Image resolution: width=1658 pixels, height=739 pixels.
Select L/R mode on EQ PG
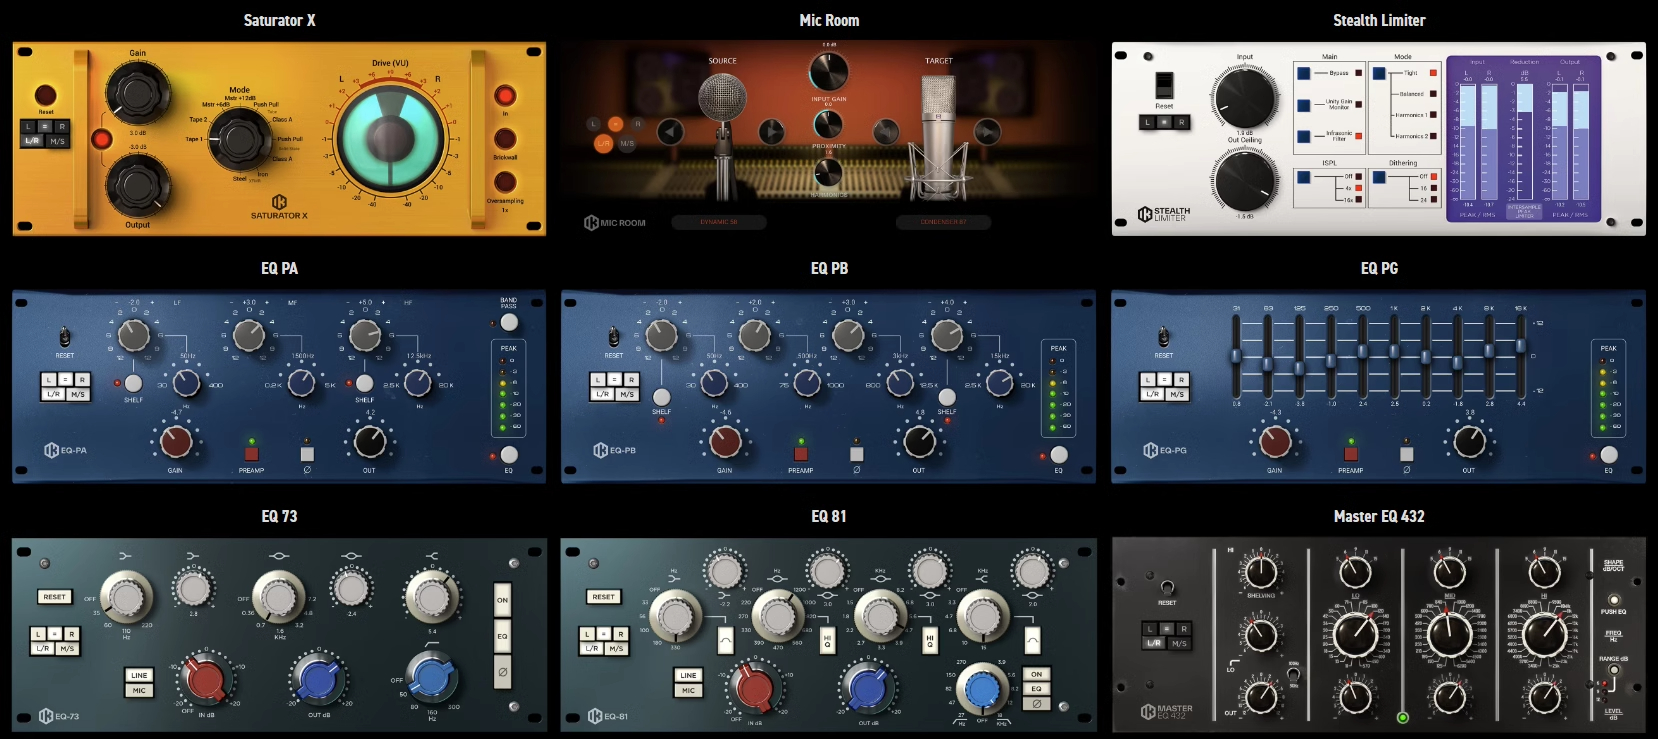[x=1153, y=394]
